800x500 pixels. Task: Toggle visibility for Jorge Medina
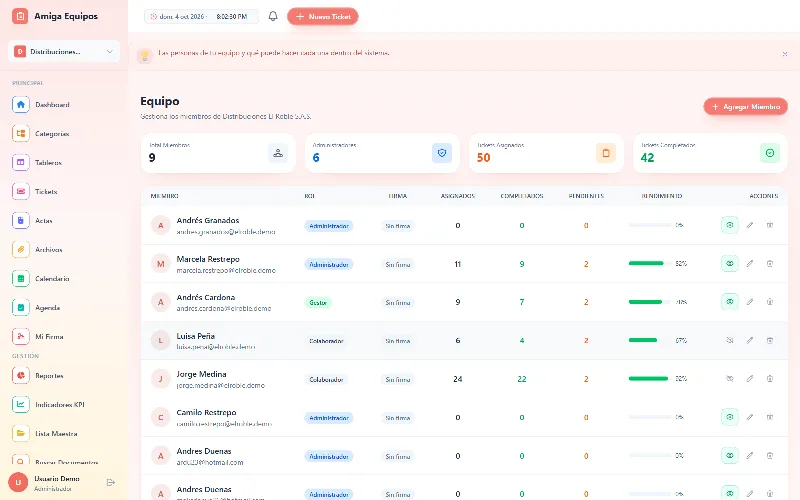point(730,379)
